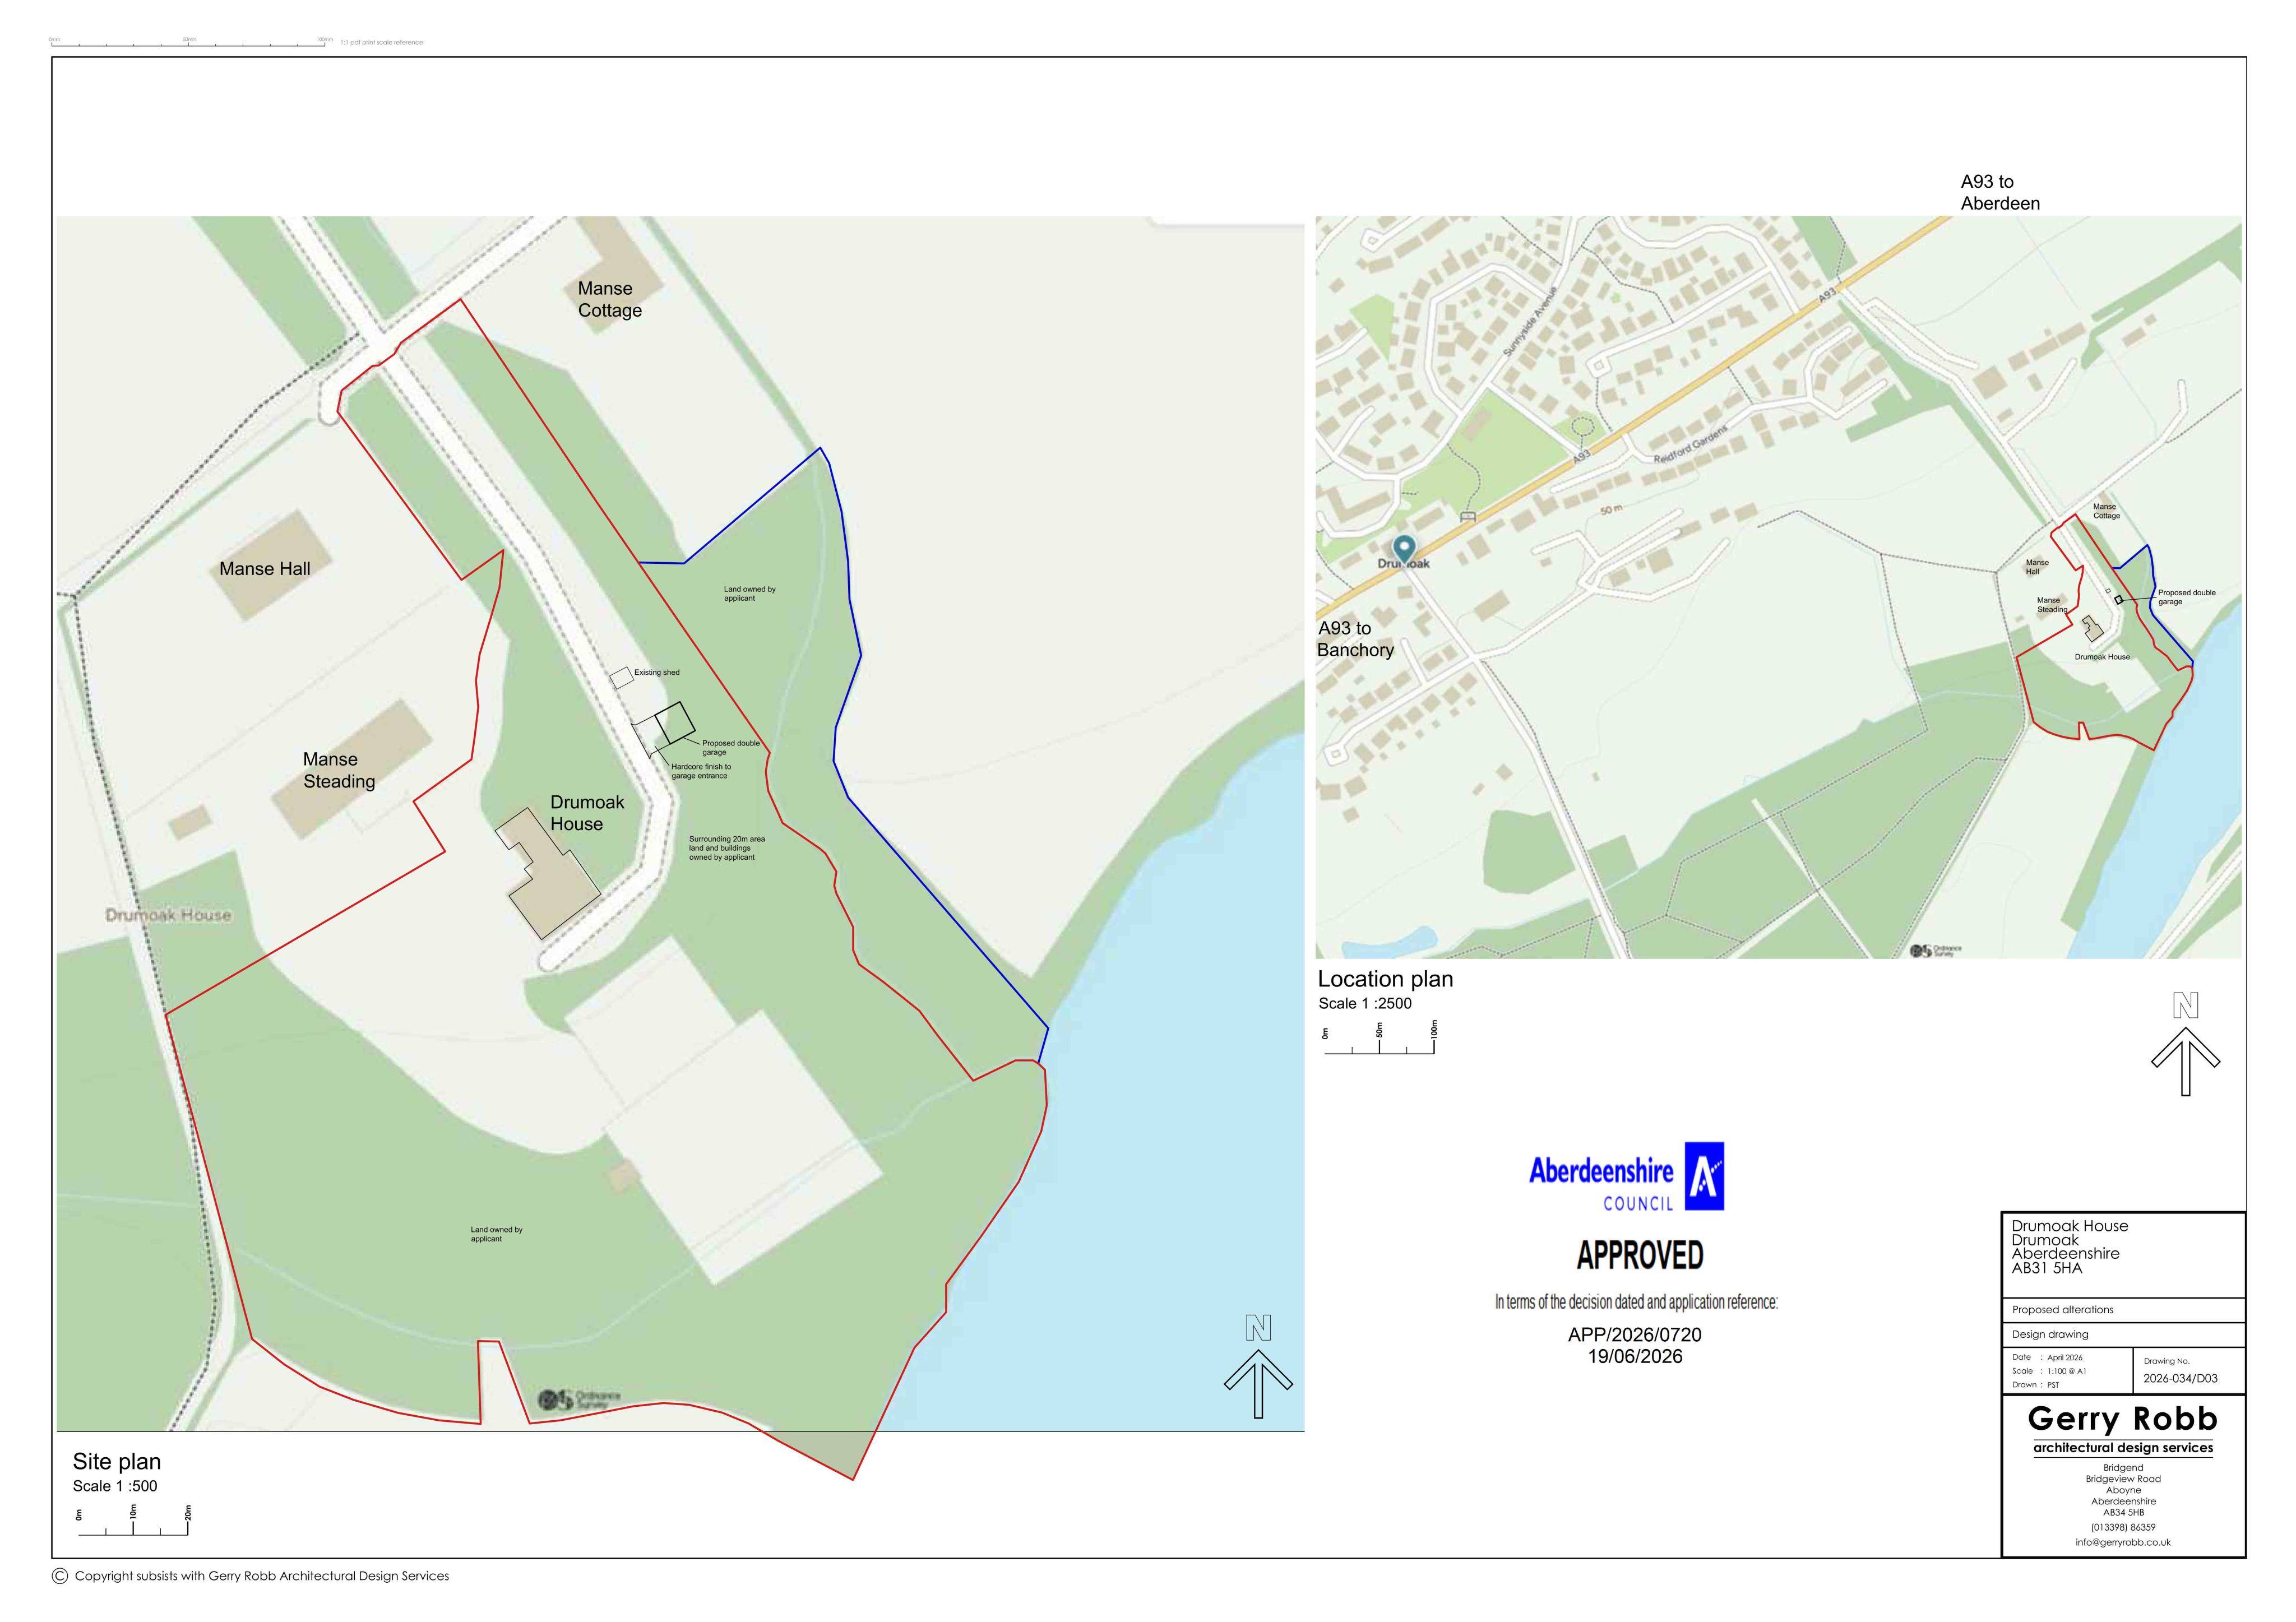This screenshot has height=1622, width=2296.
Task: Click 'Hardcore finish to garage entrance' note
Action: [x=700, y=771]
